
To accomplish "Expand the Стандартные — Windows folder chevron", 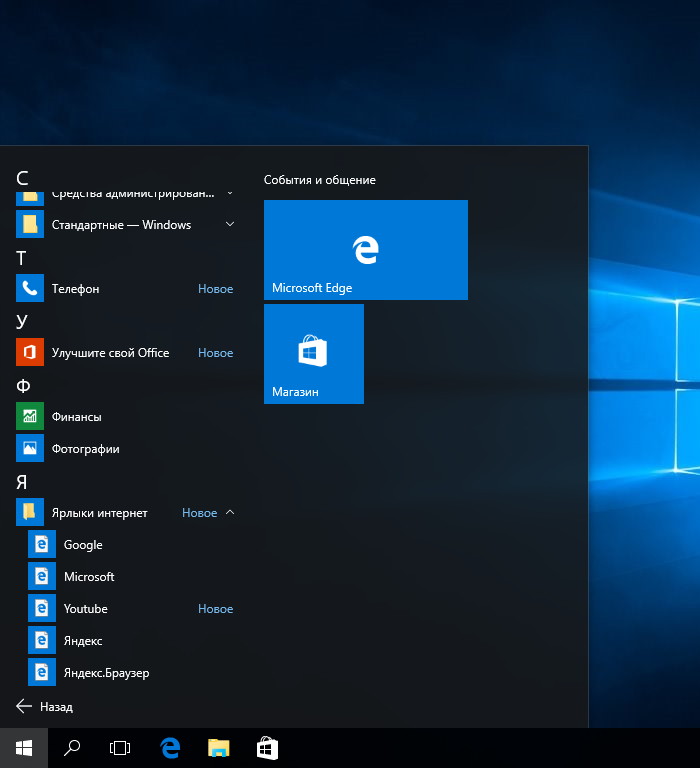I will [x=230, y=224].
